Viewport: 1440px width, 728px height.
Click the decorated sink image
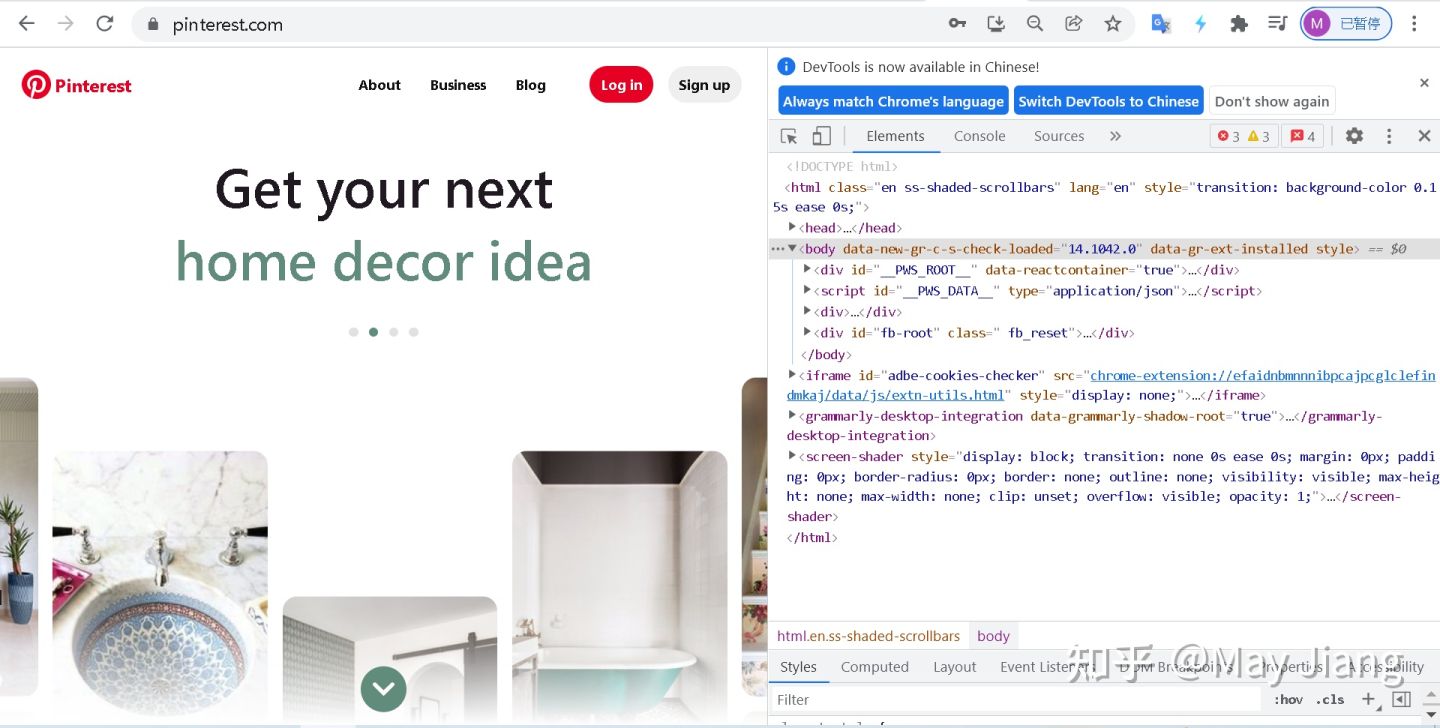[x=160, y=586]
